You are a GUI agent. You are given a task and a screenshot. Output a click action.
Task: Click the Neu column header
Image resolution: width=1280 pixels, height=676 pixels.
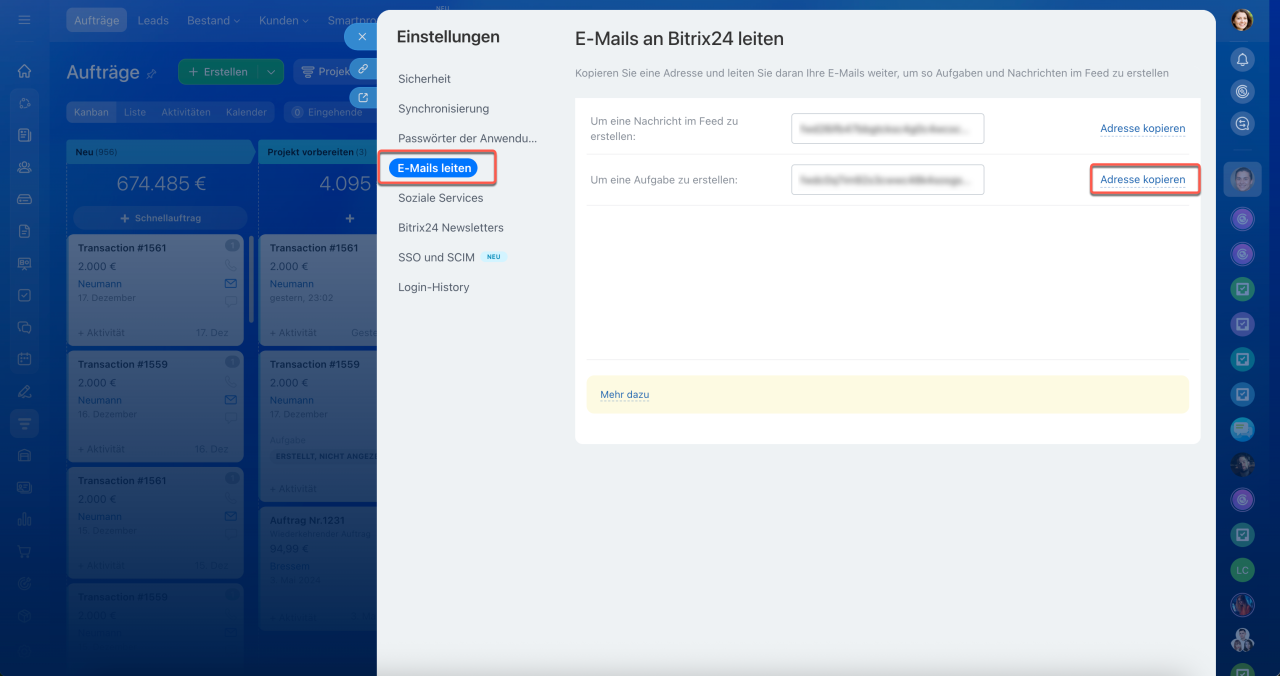click(x=160, y=152)
